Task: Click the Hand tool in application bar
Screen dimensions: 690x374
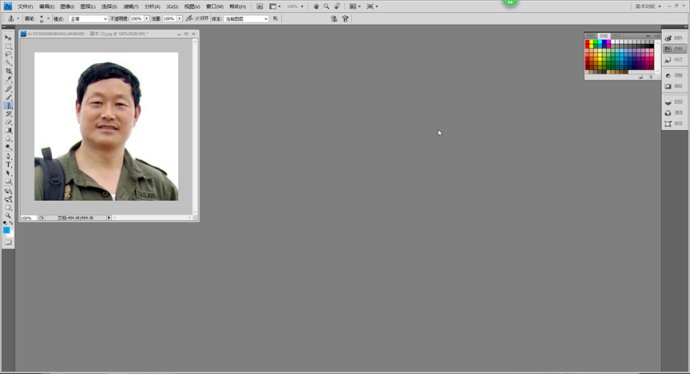Action: 316,7
